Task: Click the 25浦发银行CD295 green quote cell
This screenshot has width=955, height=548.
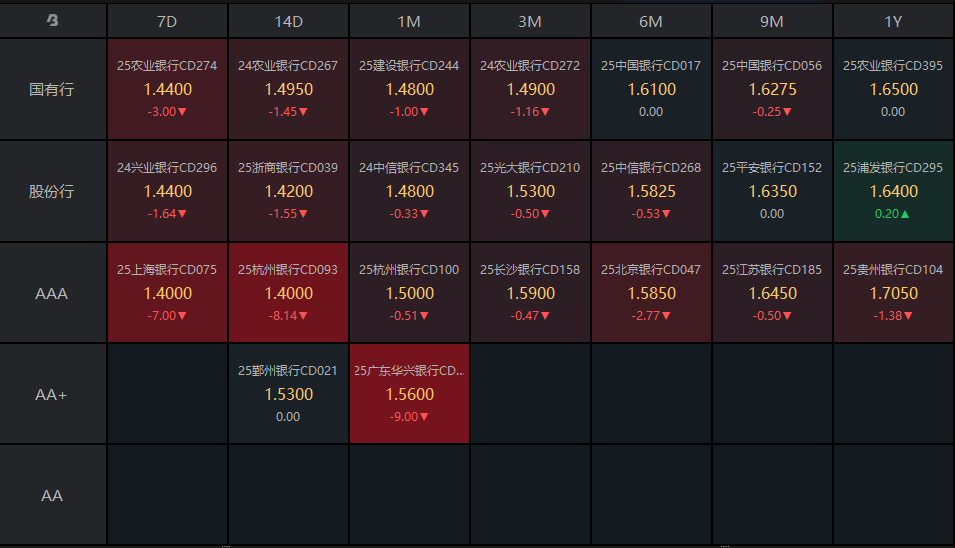Action: (893, 191)
